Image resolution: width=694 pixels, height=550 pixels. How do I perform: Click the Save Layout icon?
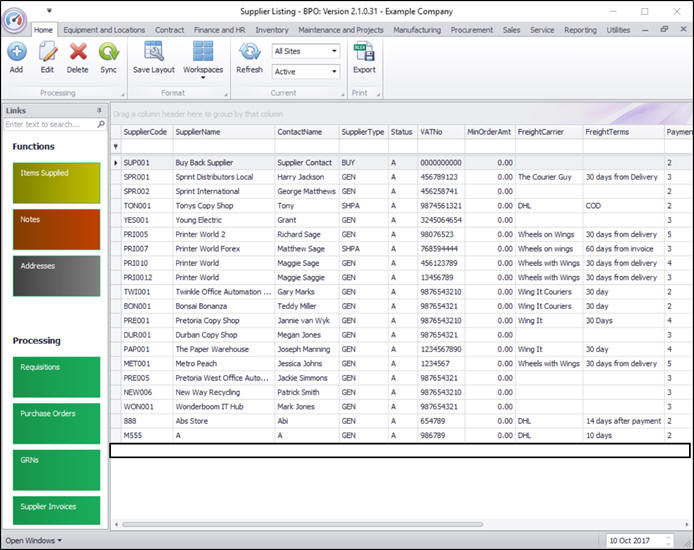[153, 52]
